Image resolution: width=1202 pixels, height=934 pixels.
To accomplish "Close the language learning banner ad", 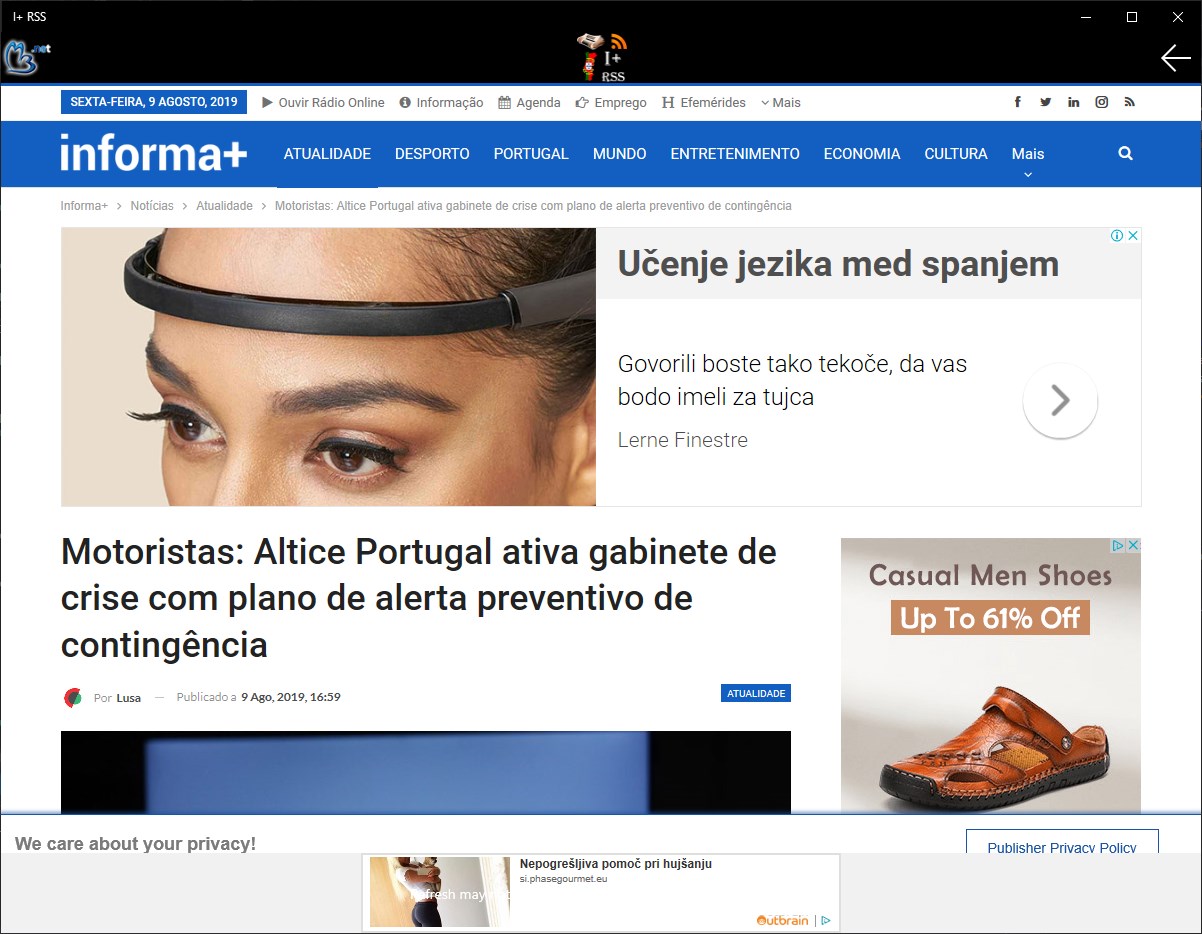I will (1134, 236).
